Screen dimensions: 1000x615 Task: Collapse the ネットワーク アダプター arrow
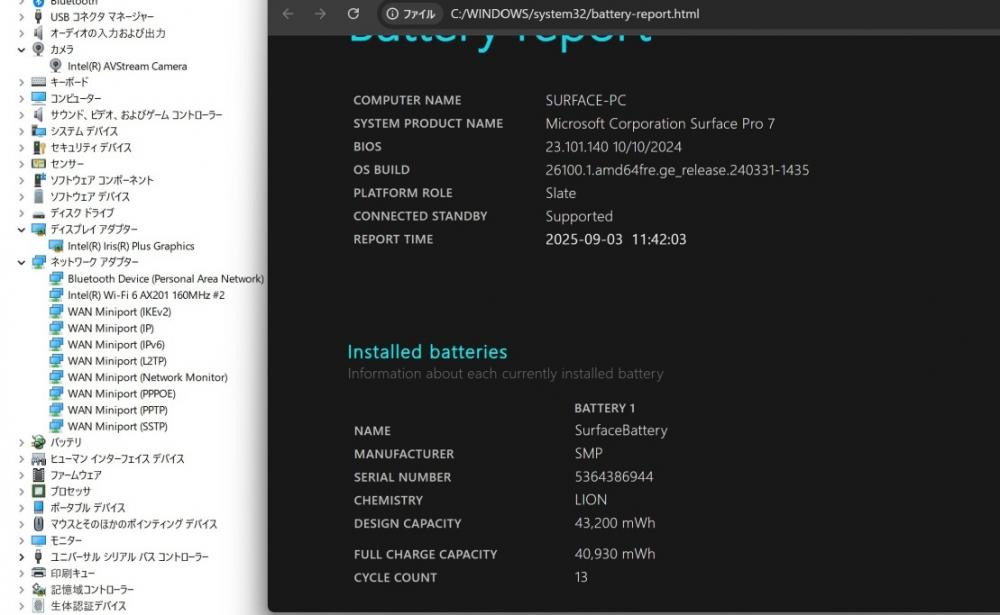(21, 262)
